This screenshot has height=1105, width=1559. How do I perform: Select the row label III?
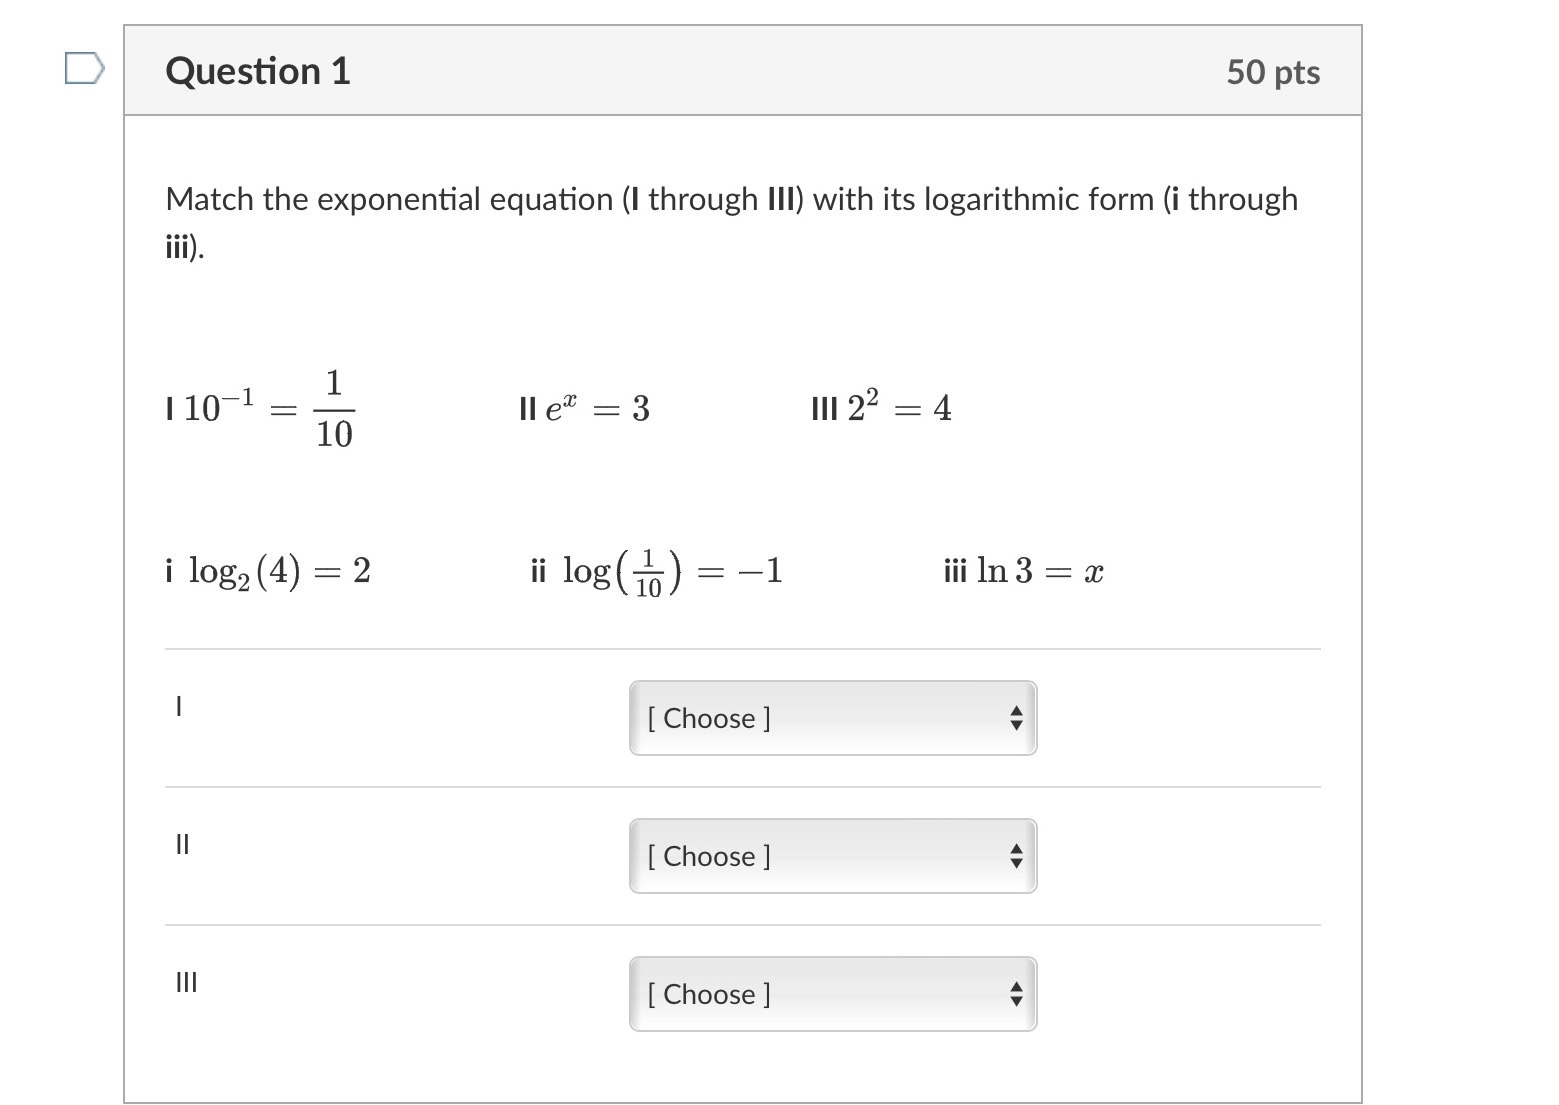coord(186,983)
